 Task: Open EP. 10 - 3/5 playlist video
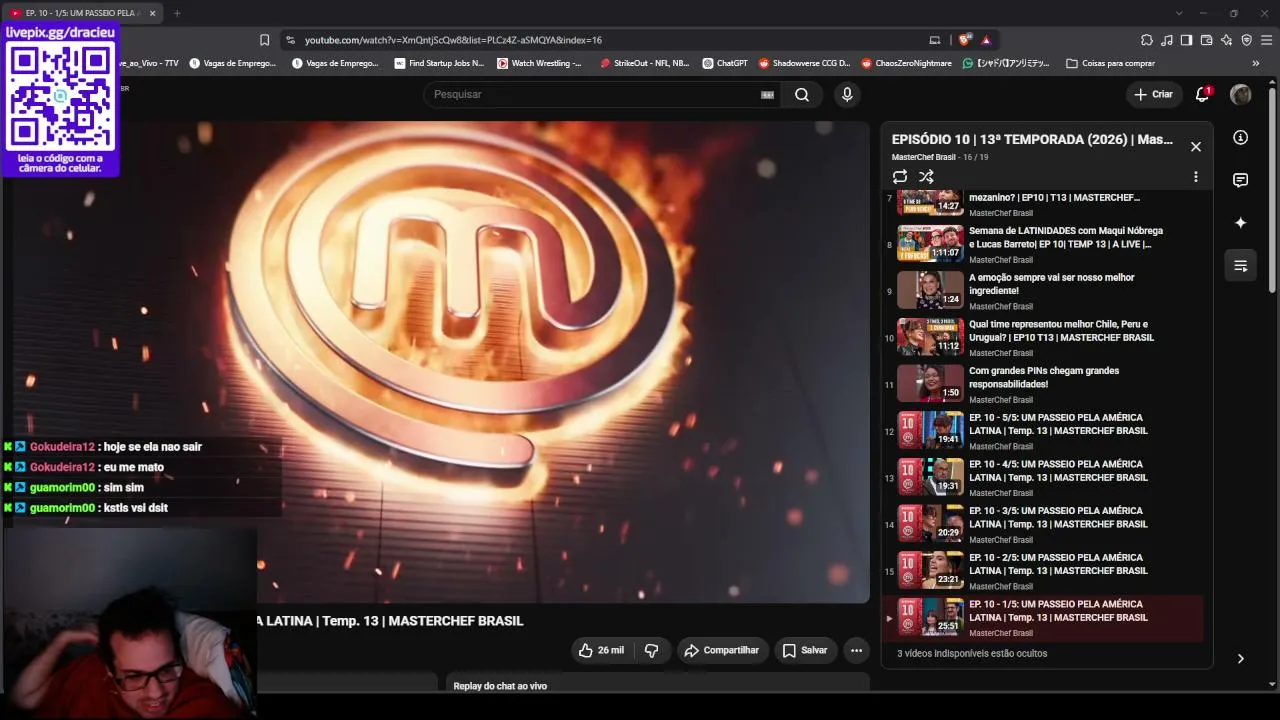[1044, 524]
